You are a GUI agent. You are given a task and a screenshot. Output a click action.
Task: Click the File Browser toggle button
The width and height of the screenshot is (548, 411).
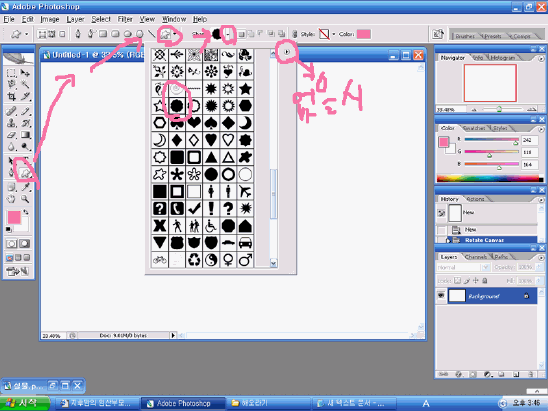(438, 34)
